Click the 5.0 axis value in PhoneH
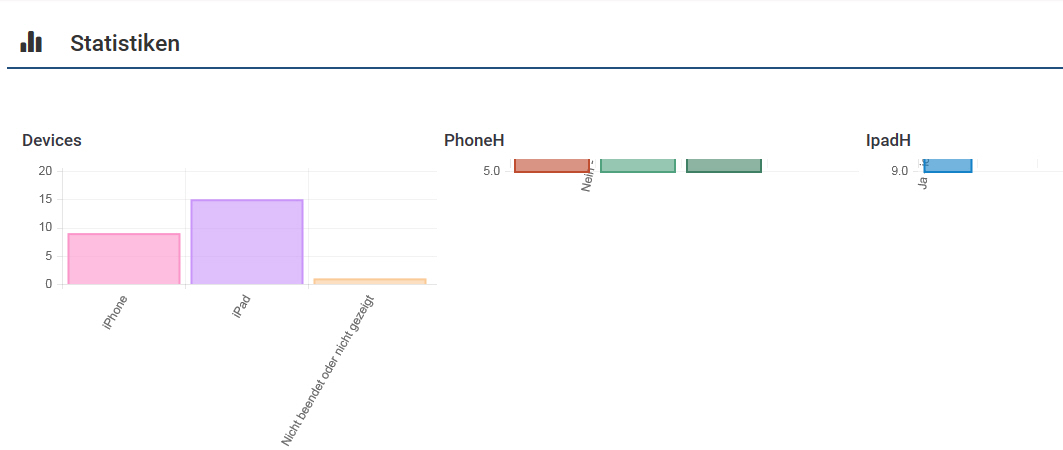The image size is (1063, 450). pyautogui.click(x=491, y=171)
